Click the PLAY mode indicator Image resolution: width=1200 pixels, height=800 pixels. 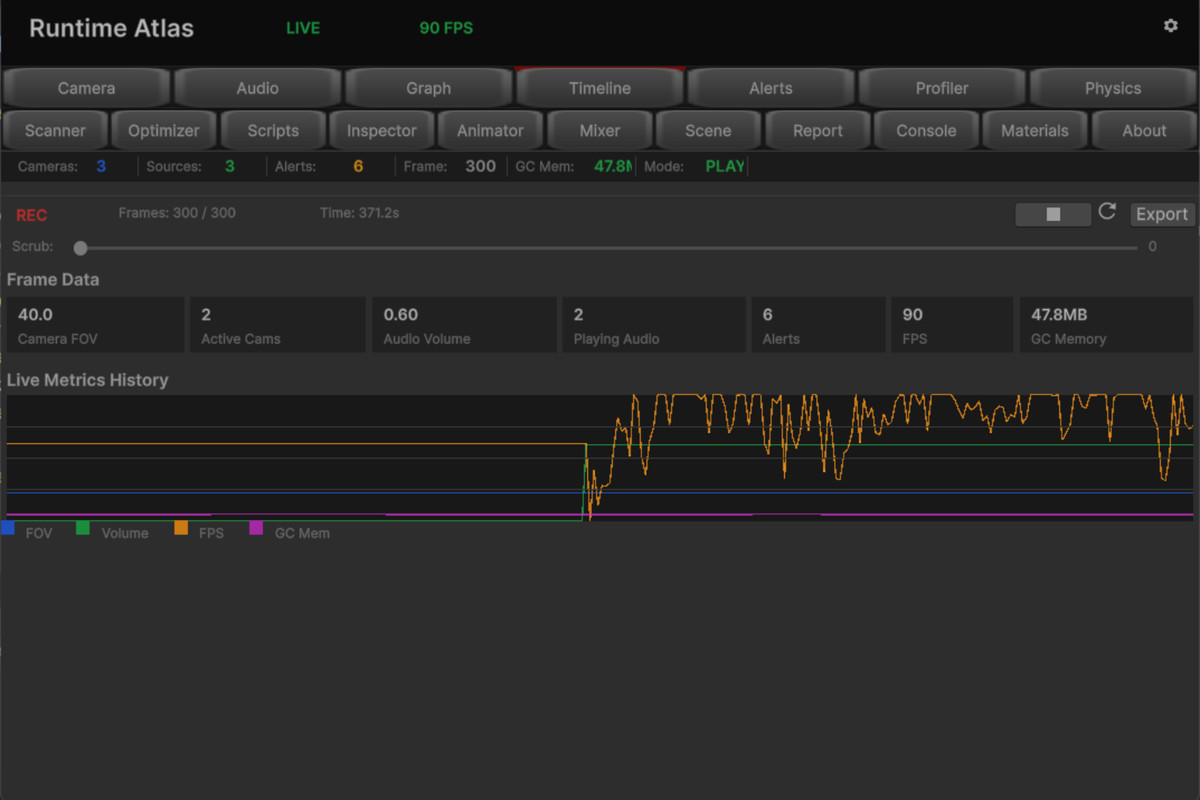coord(725,166)
